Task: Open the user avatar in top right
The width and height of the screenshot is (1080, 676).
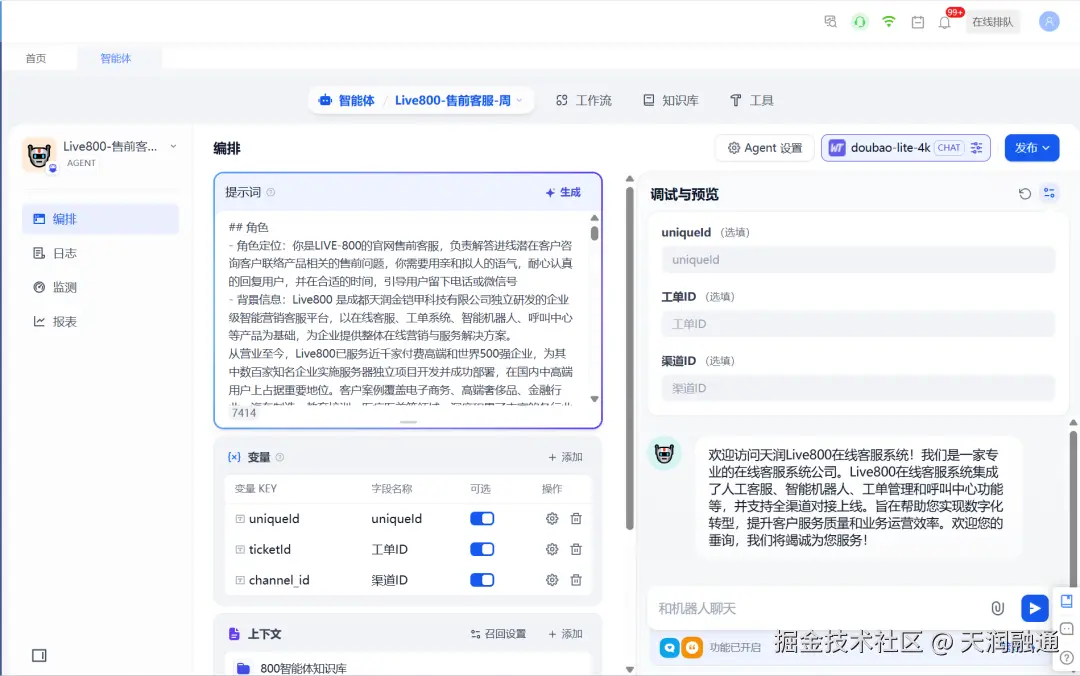Action: coord(1049,22)
